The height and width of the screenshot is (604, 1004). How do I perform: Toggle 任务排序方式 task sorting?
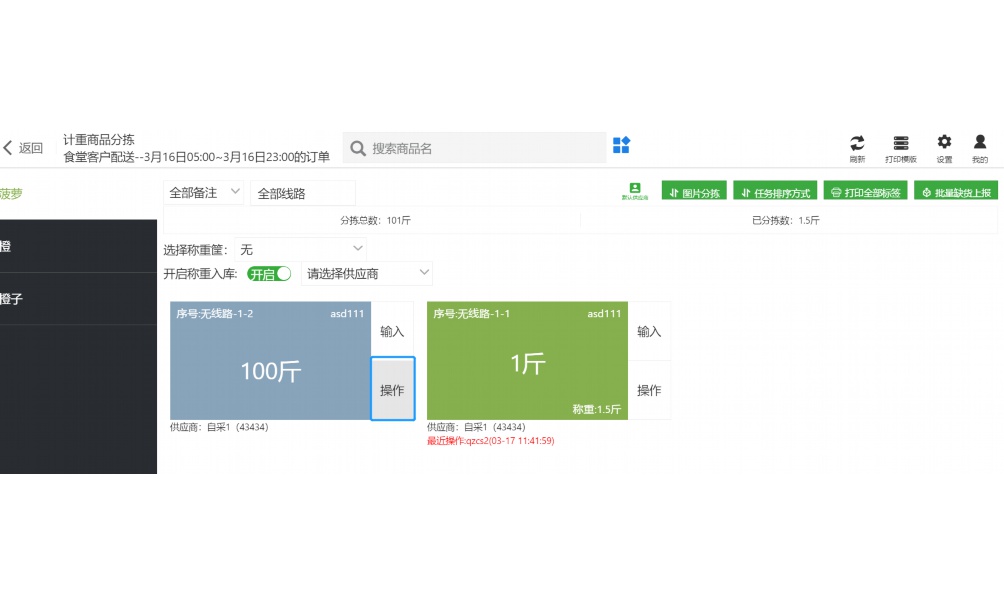pos(775,190)
